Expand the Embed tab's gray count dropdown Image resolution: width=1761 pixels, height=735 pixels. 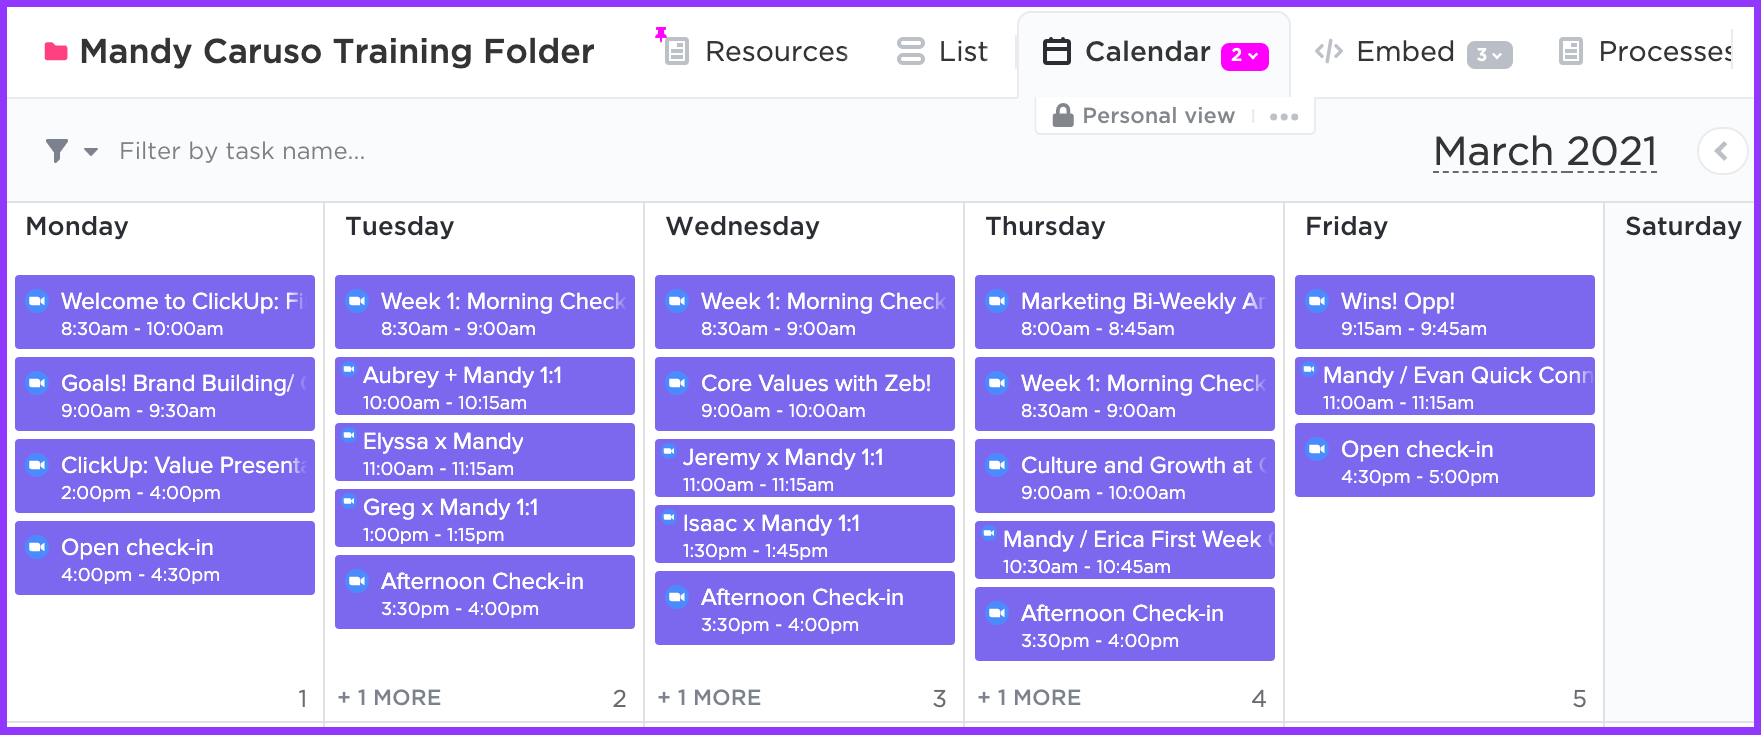tap(1489, 56)
